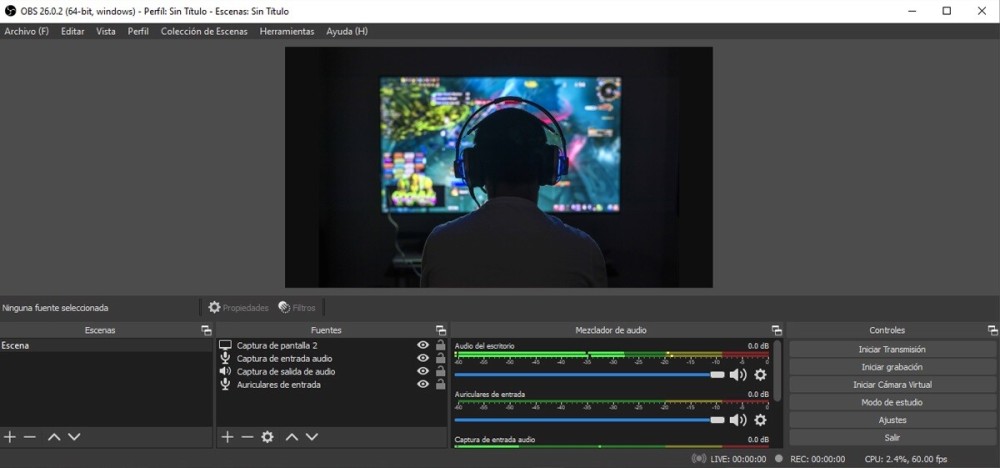
Task: Move scene down with arrow in Escenas
Action: pos(74,437)
